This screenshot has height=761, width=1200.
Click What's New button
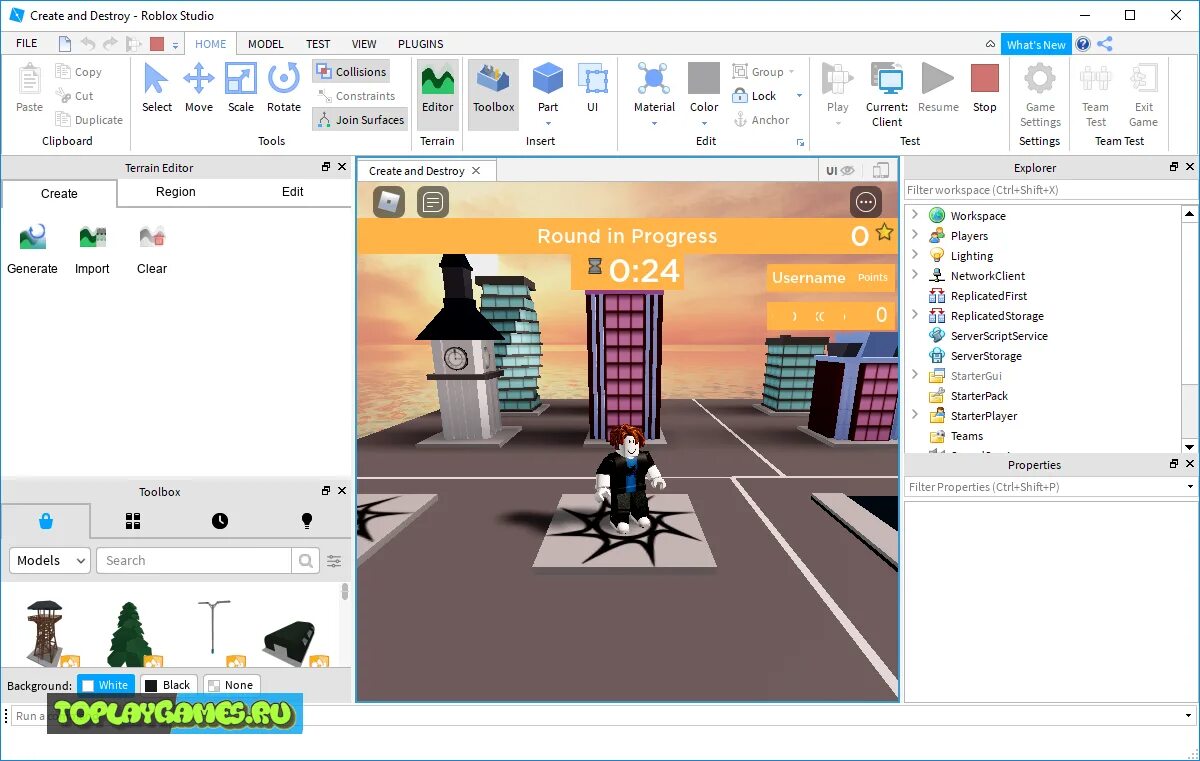click(1036, 44)
